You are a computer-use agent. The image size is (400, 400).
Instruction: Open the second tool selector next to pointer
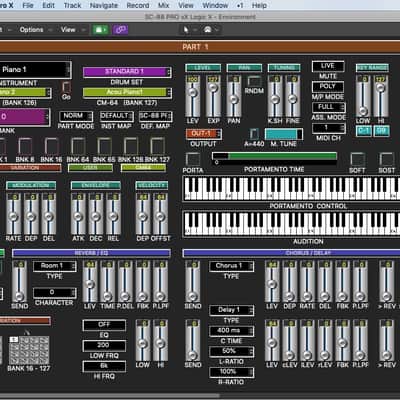[208, 30]
